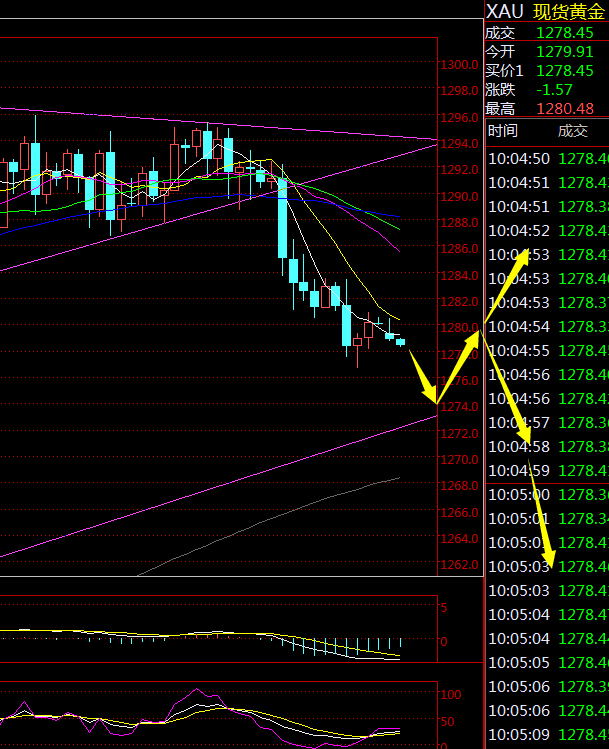This screenshot has width=609, height=749.
Task: Select the tick row at 10:04:57
Action: 547,423
